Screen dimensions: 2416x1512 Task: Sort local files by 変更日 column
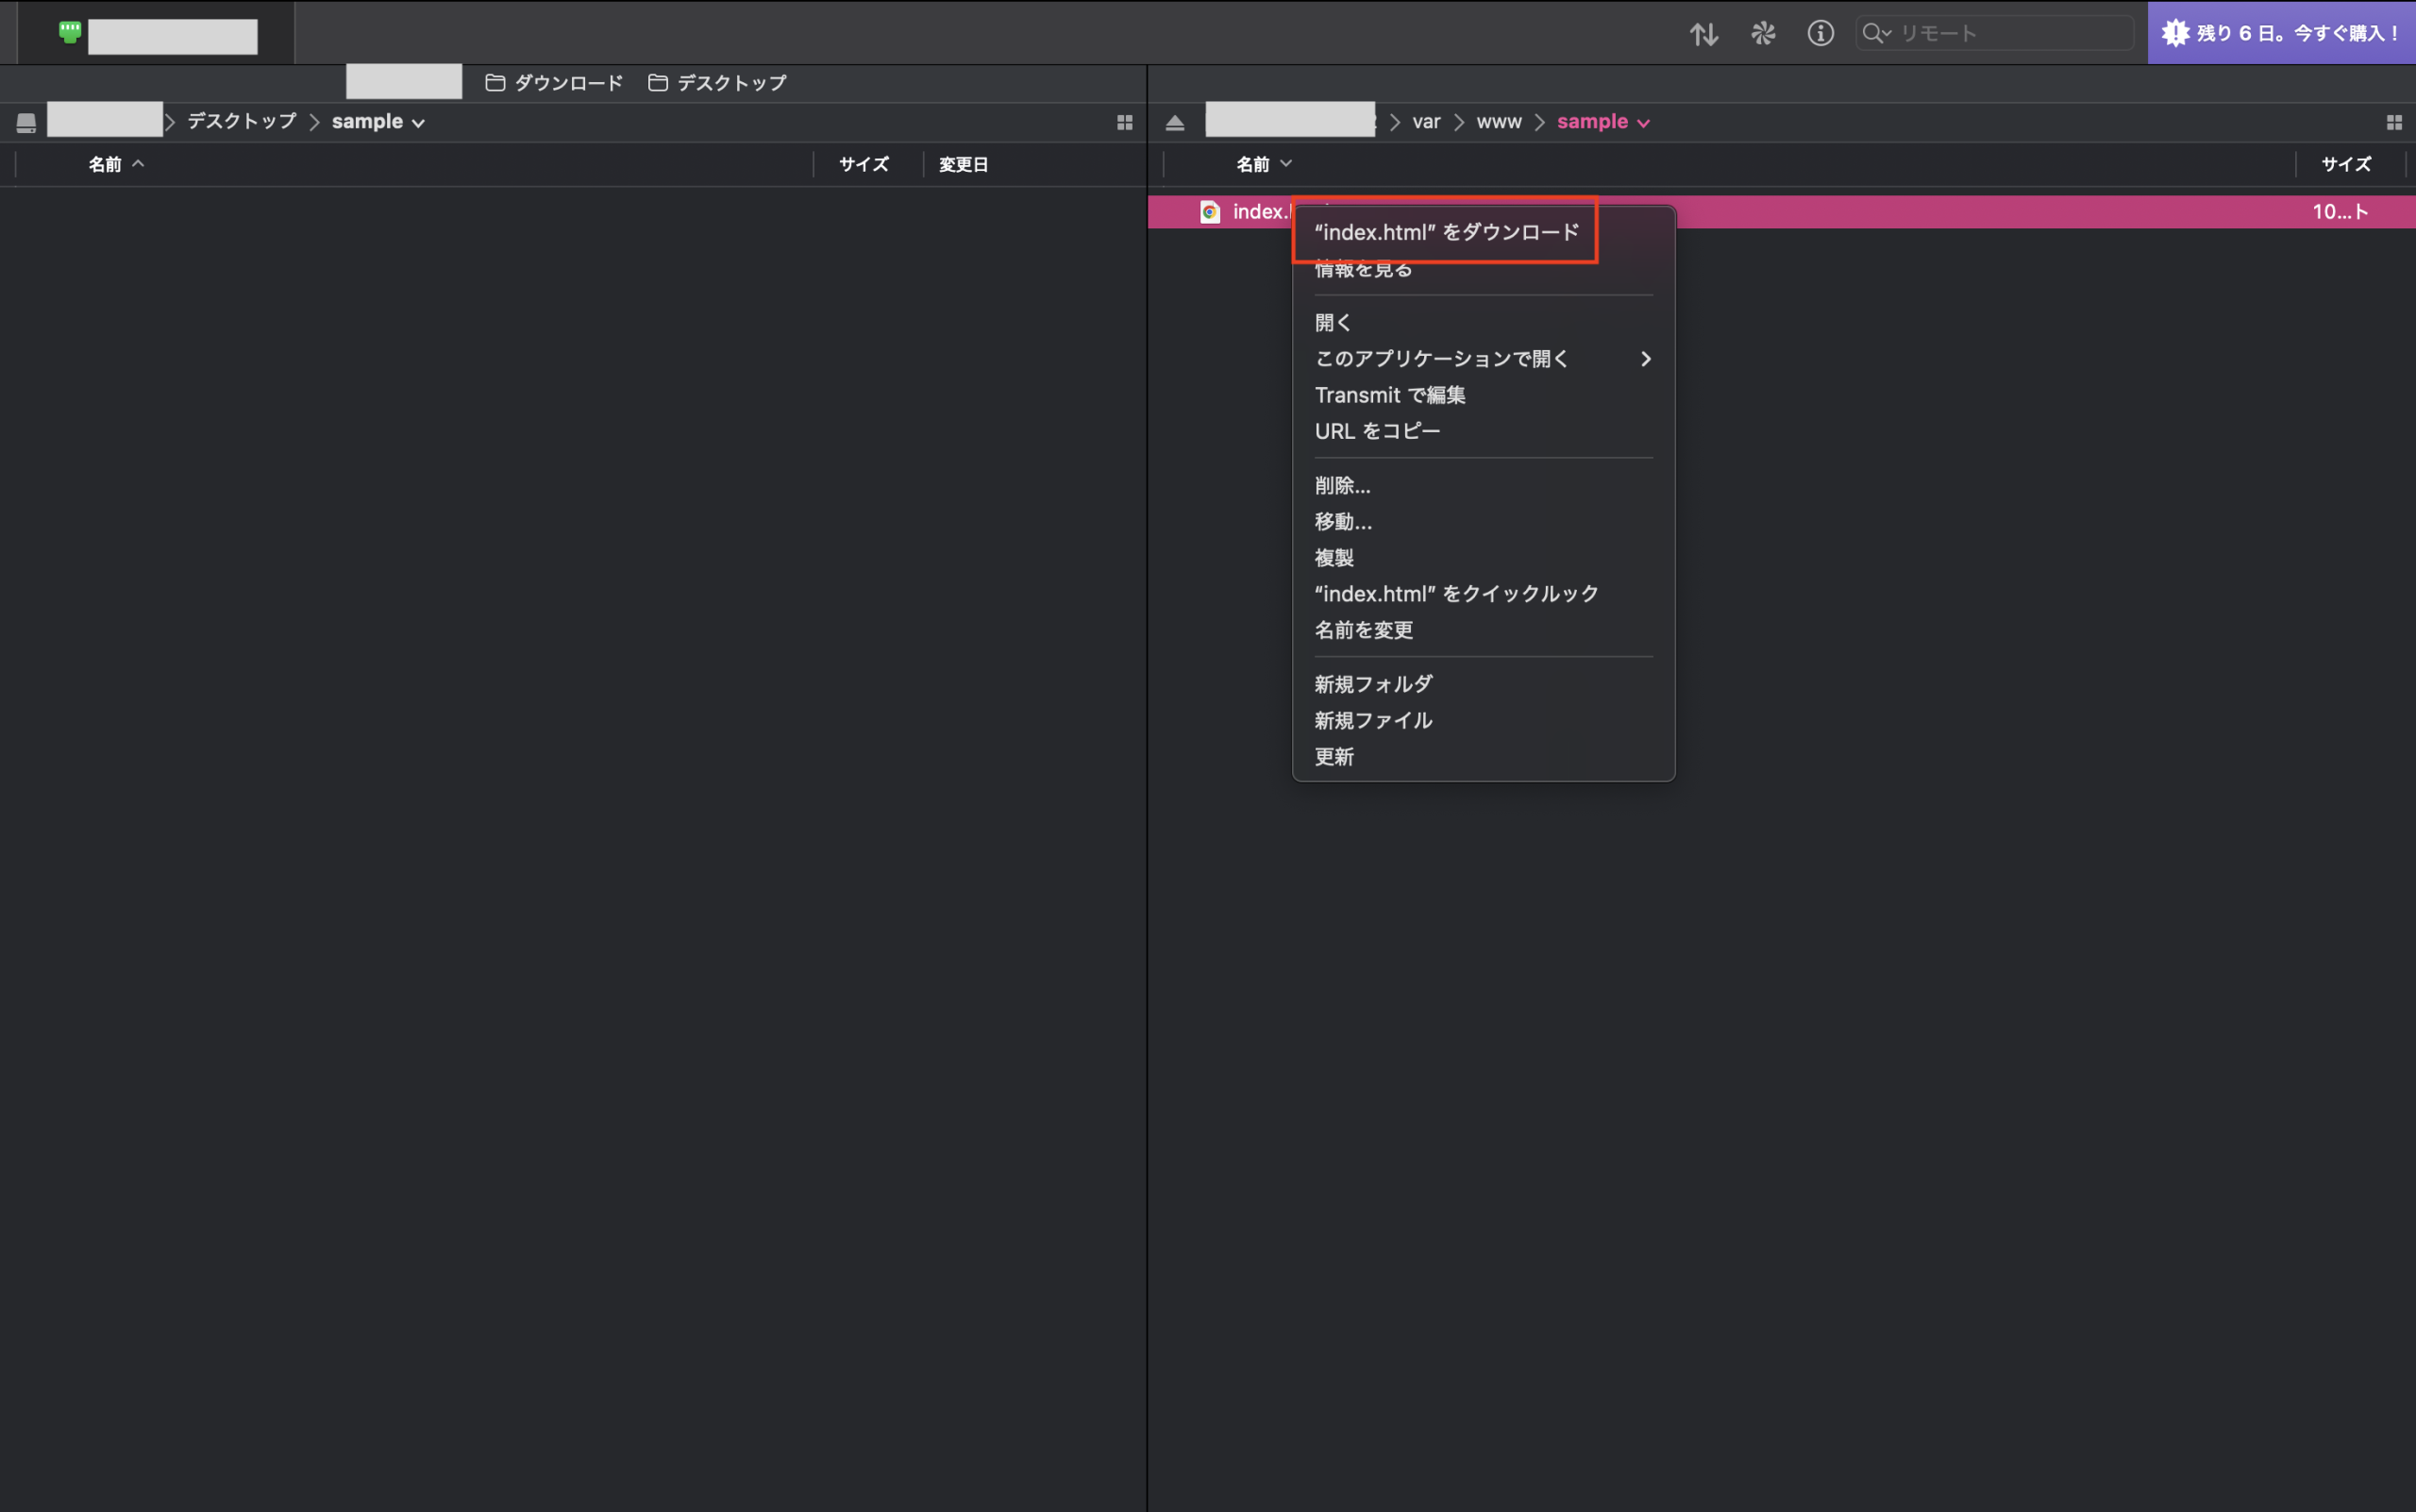point(963,164)
